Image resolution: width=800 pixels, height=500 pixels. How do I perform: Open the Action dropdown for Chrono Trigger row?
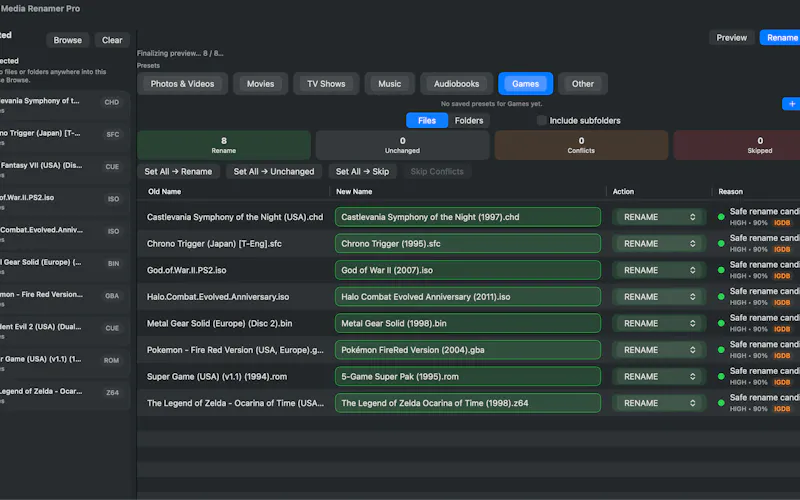[x=658, y=243]
